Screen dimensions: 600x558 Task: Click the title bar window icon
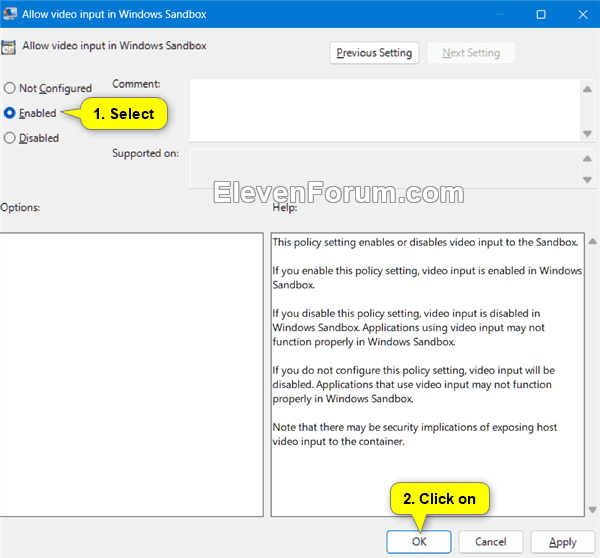[10, 14]
